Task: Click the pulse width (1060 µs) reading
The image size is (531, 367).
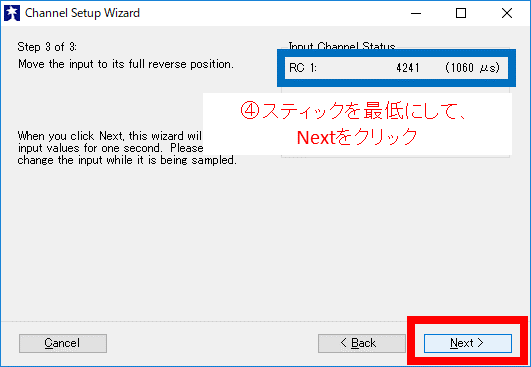Action: click(x=472, y=68)
